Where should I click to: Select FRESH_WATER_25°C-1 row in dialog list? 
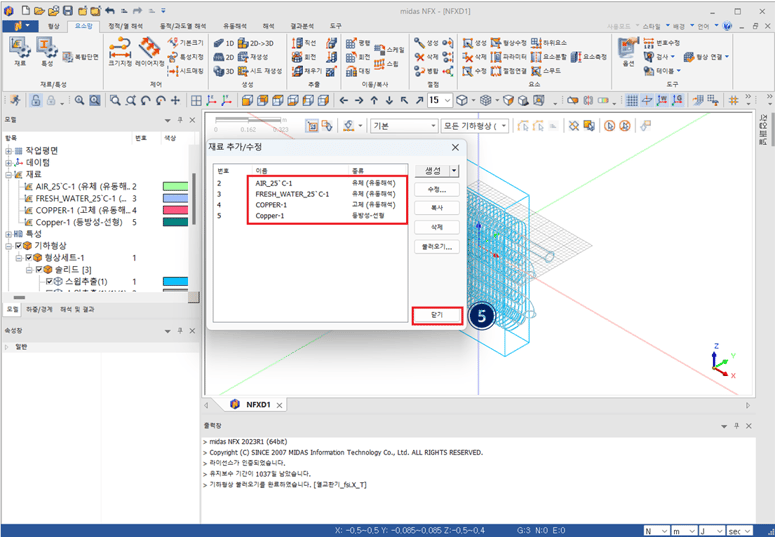pyautogui.click(x=310, y=194)
